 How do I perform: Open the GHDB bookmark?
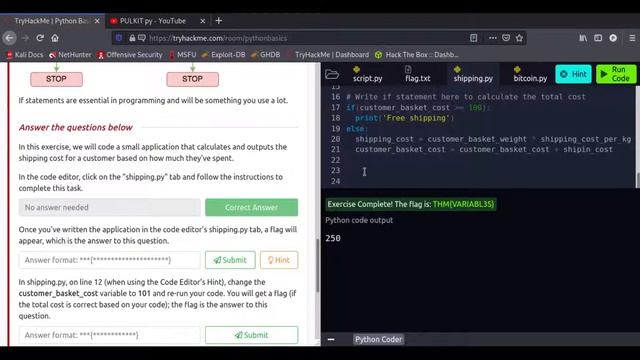tap(265, 55)
